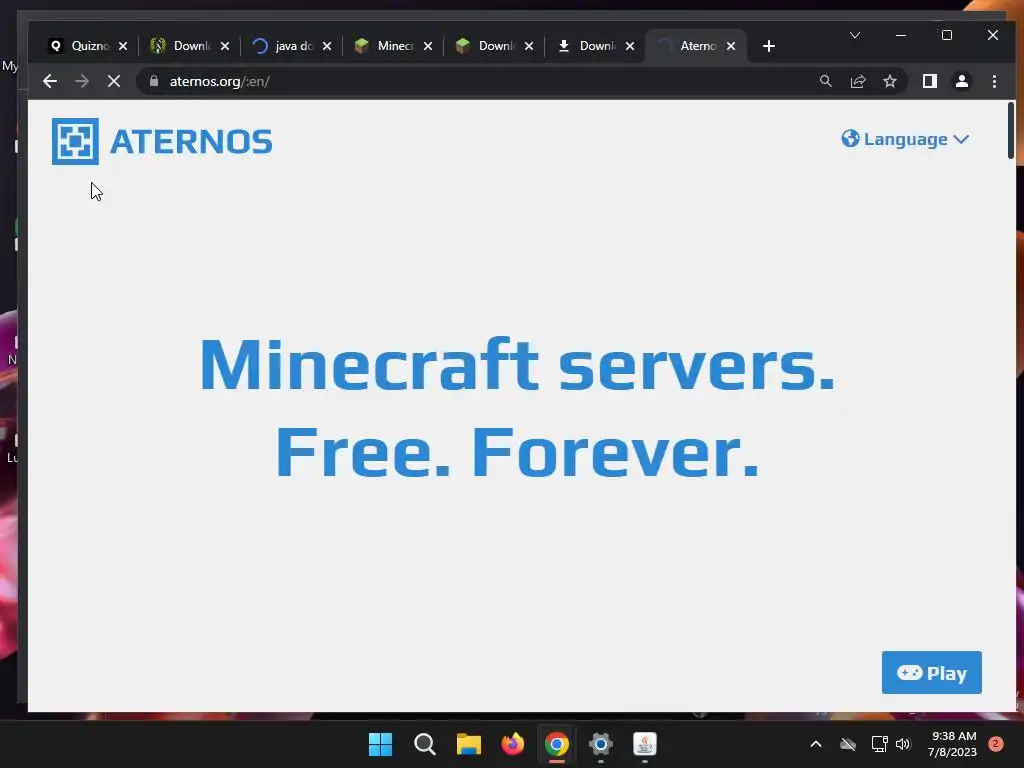Stop loading the page
This screenshot has width=1024, height=768.
click(x=114, y=81)
